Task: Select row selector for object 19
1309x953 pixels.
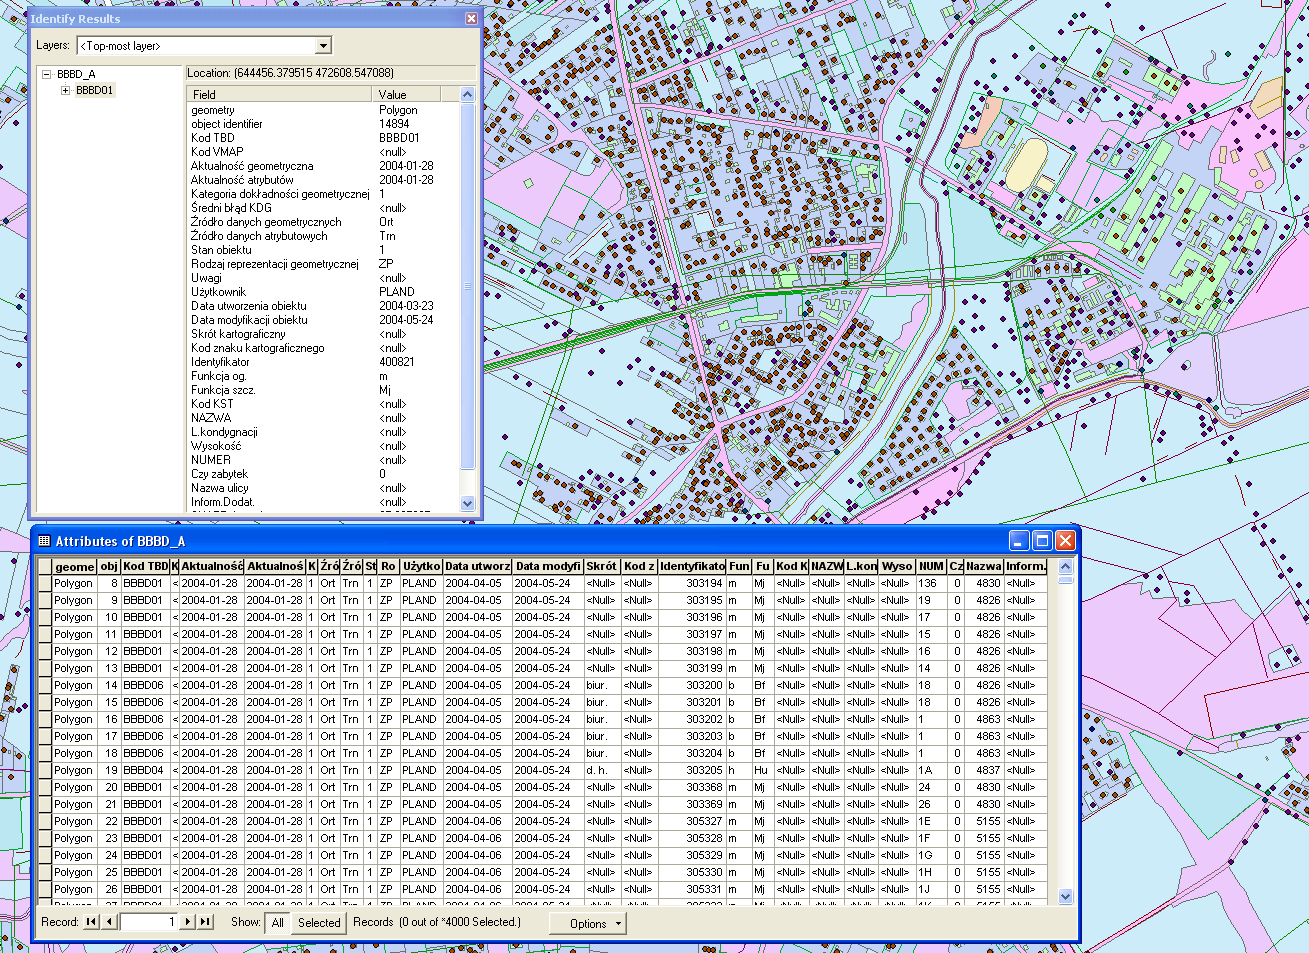Action: click(x=44, y=770)
